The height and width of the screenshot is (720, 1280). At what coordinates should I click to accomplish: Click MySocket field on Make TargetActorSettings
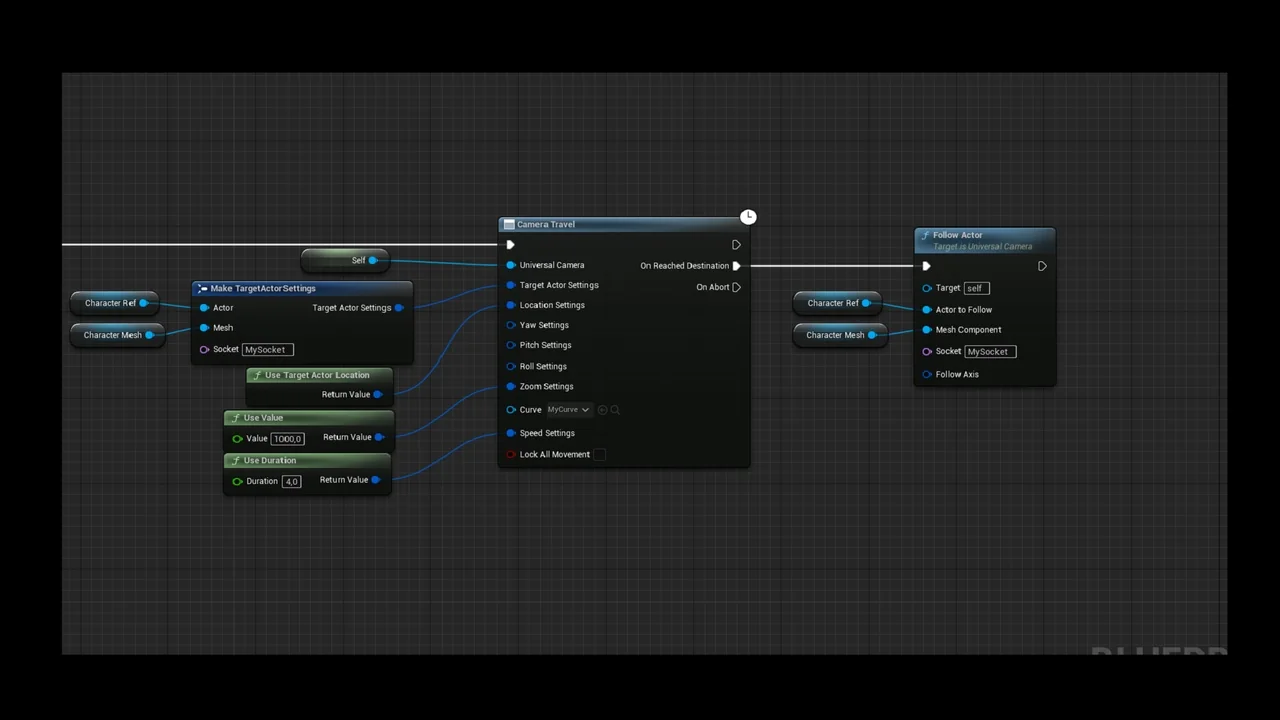(265, 349)
